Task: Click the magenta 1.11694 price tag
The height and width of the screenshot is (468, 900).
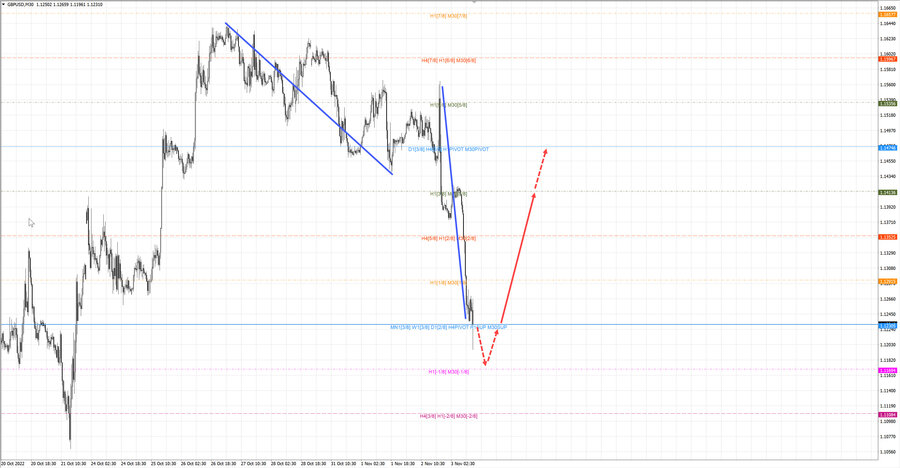Action: click(x=888, y=371)
